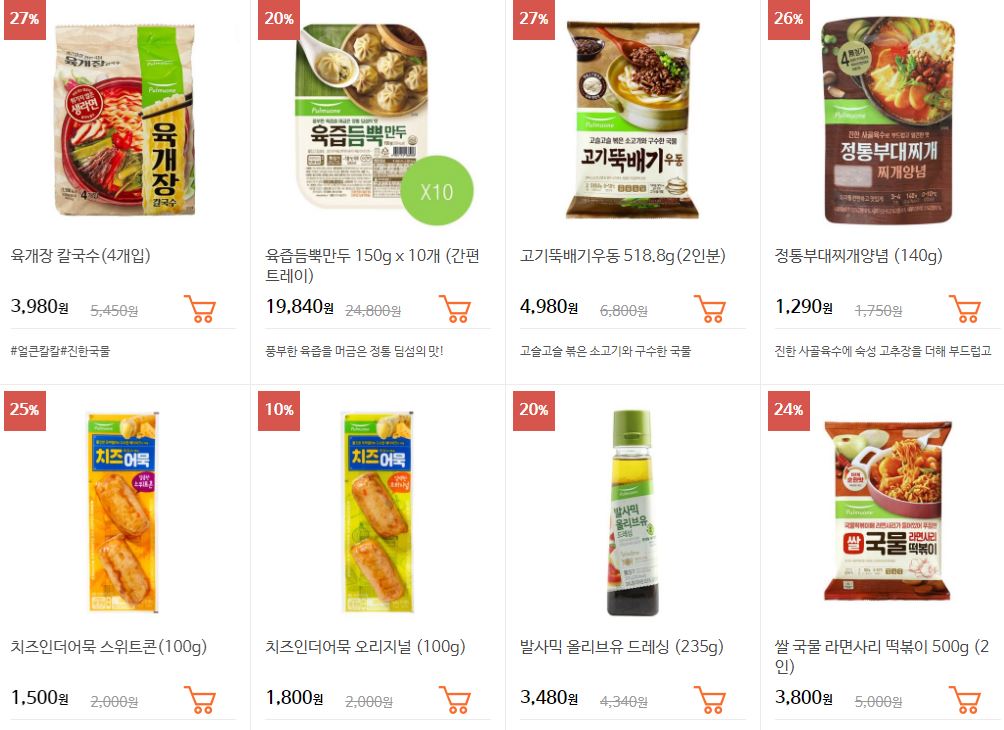Image resolution: width=1004 pixels, height=730 pixels.
Task: Open the 쌀 국물 떡볶이 package image
Action: pyautogui.click(x=887, y=510)
